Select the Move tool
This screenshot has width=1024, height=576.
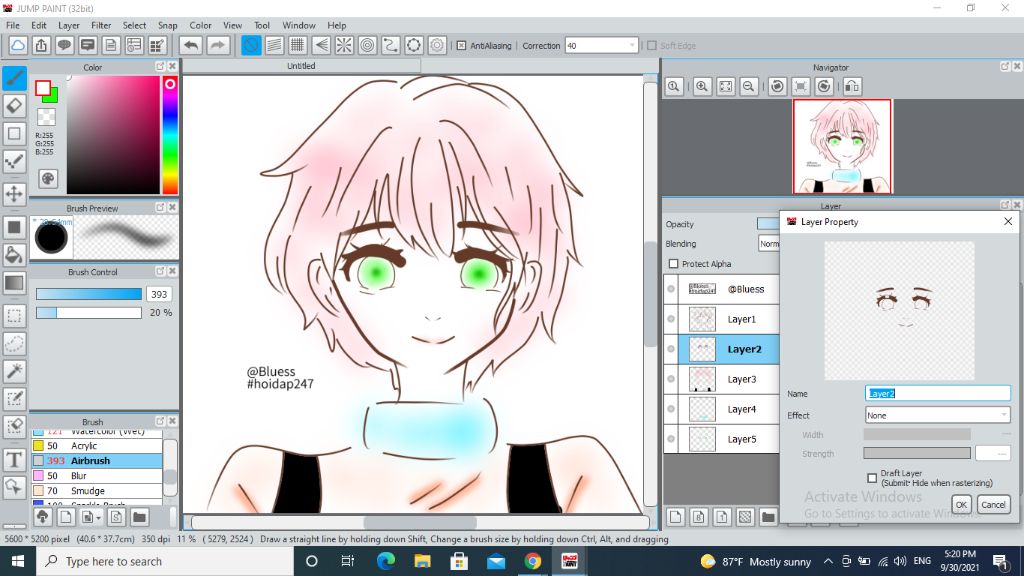coord(14,194)
